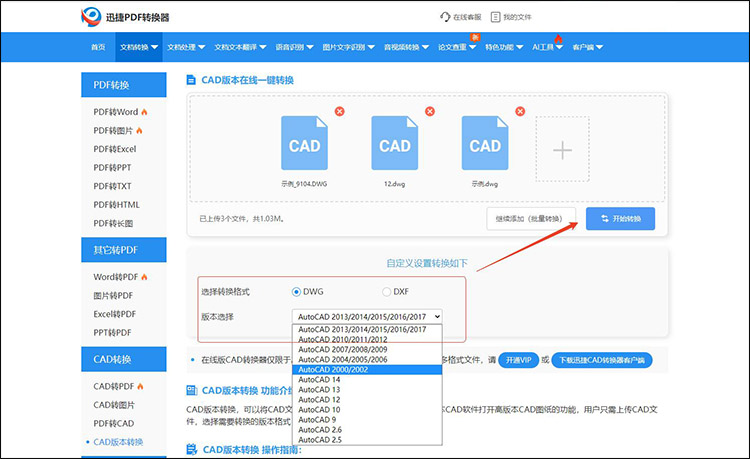
Task: Open 文档转换 navigation menu
Action: (x=139, y=47)
